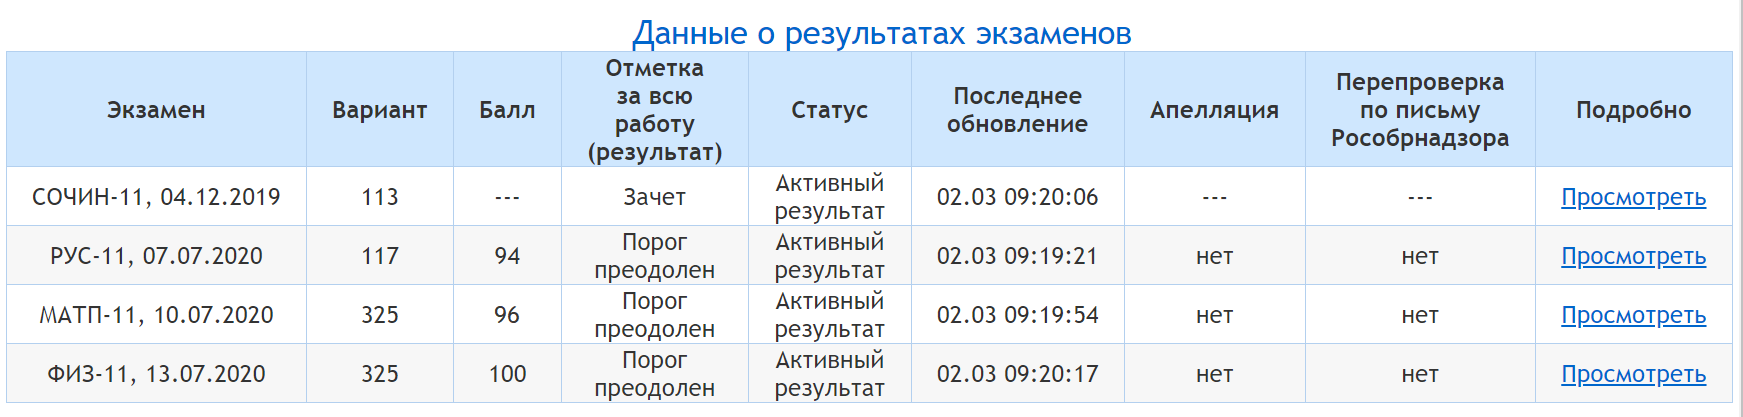Image resolution: width=1743 pixels, height=417 pixels.
Task: Click the score 100 cell
Action: (507, 374)
